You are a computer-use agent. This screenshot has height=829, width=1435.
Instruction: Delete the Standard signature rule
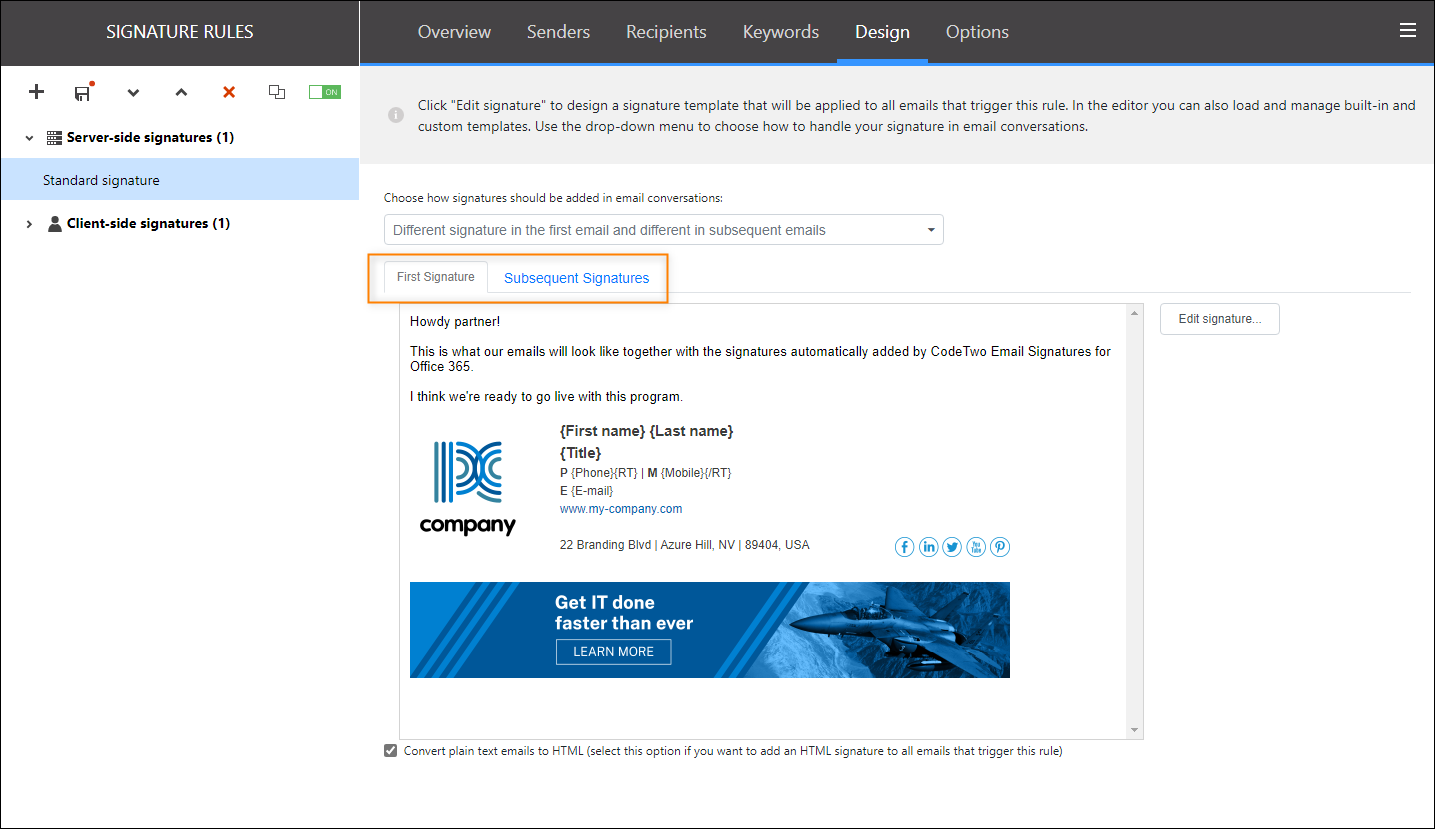click(228, 92)
